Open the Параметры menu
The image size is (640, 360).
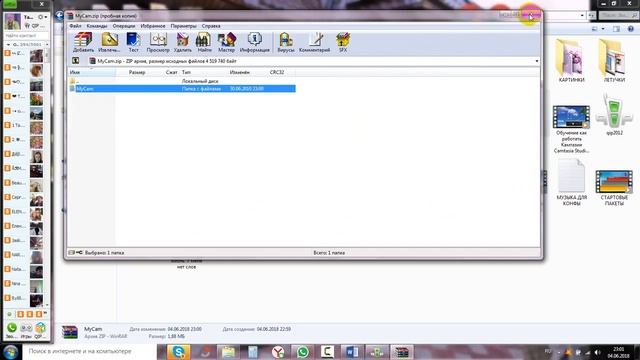[183, 26]
